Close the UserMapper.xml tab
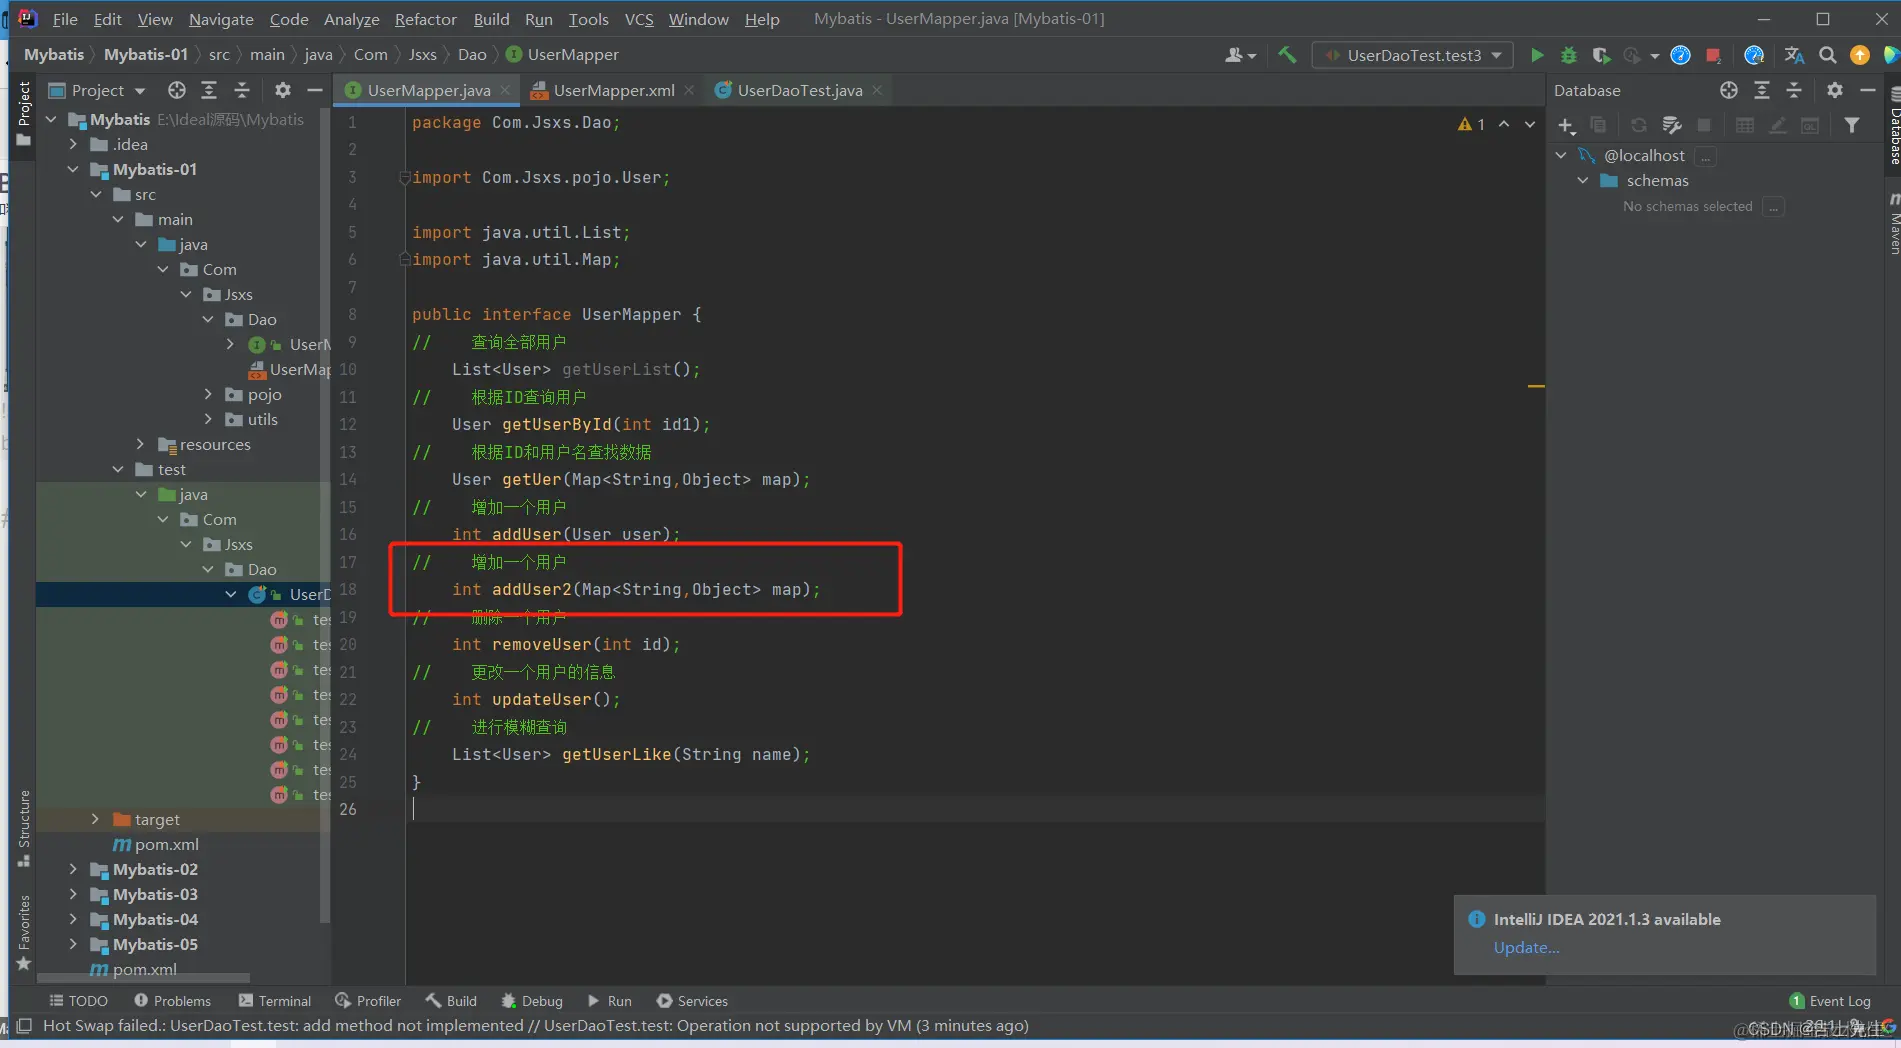Image resolution: width=1901 pixels, height=1048 pixels. [689, 90]
